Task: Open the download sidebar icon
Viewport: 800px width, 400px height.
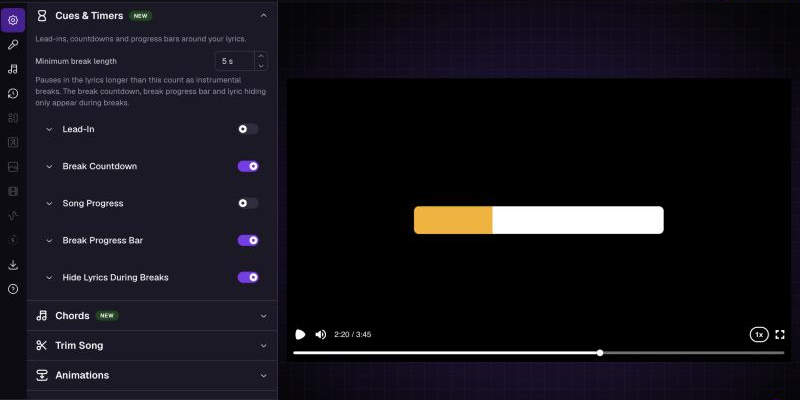Action: 13,265
